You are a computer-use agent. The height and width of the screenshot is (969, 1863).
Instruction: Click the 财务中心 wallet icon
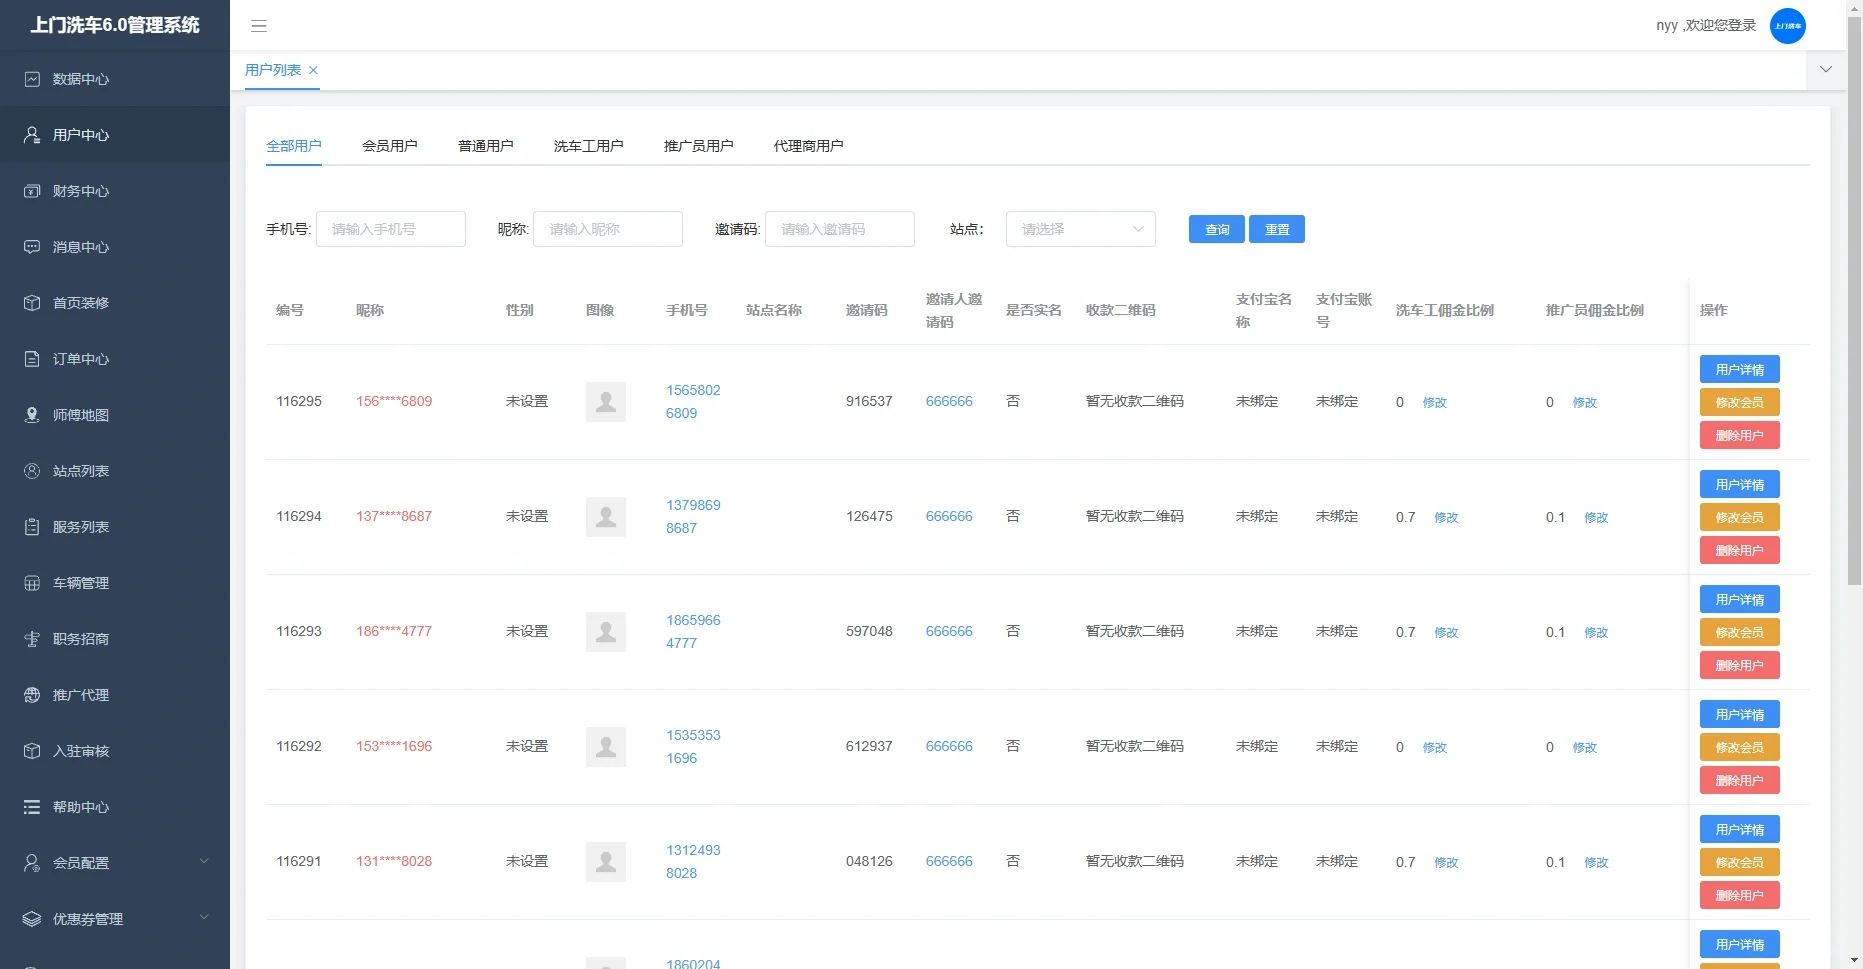[32, 191]
